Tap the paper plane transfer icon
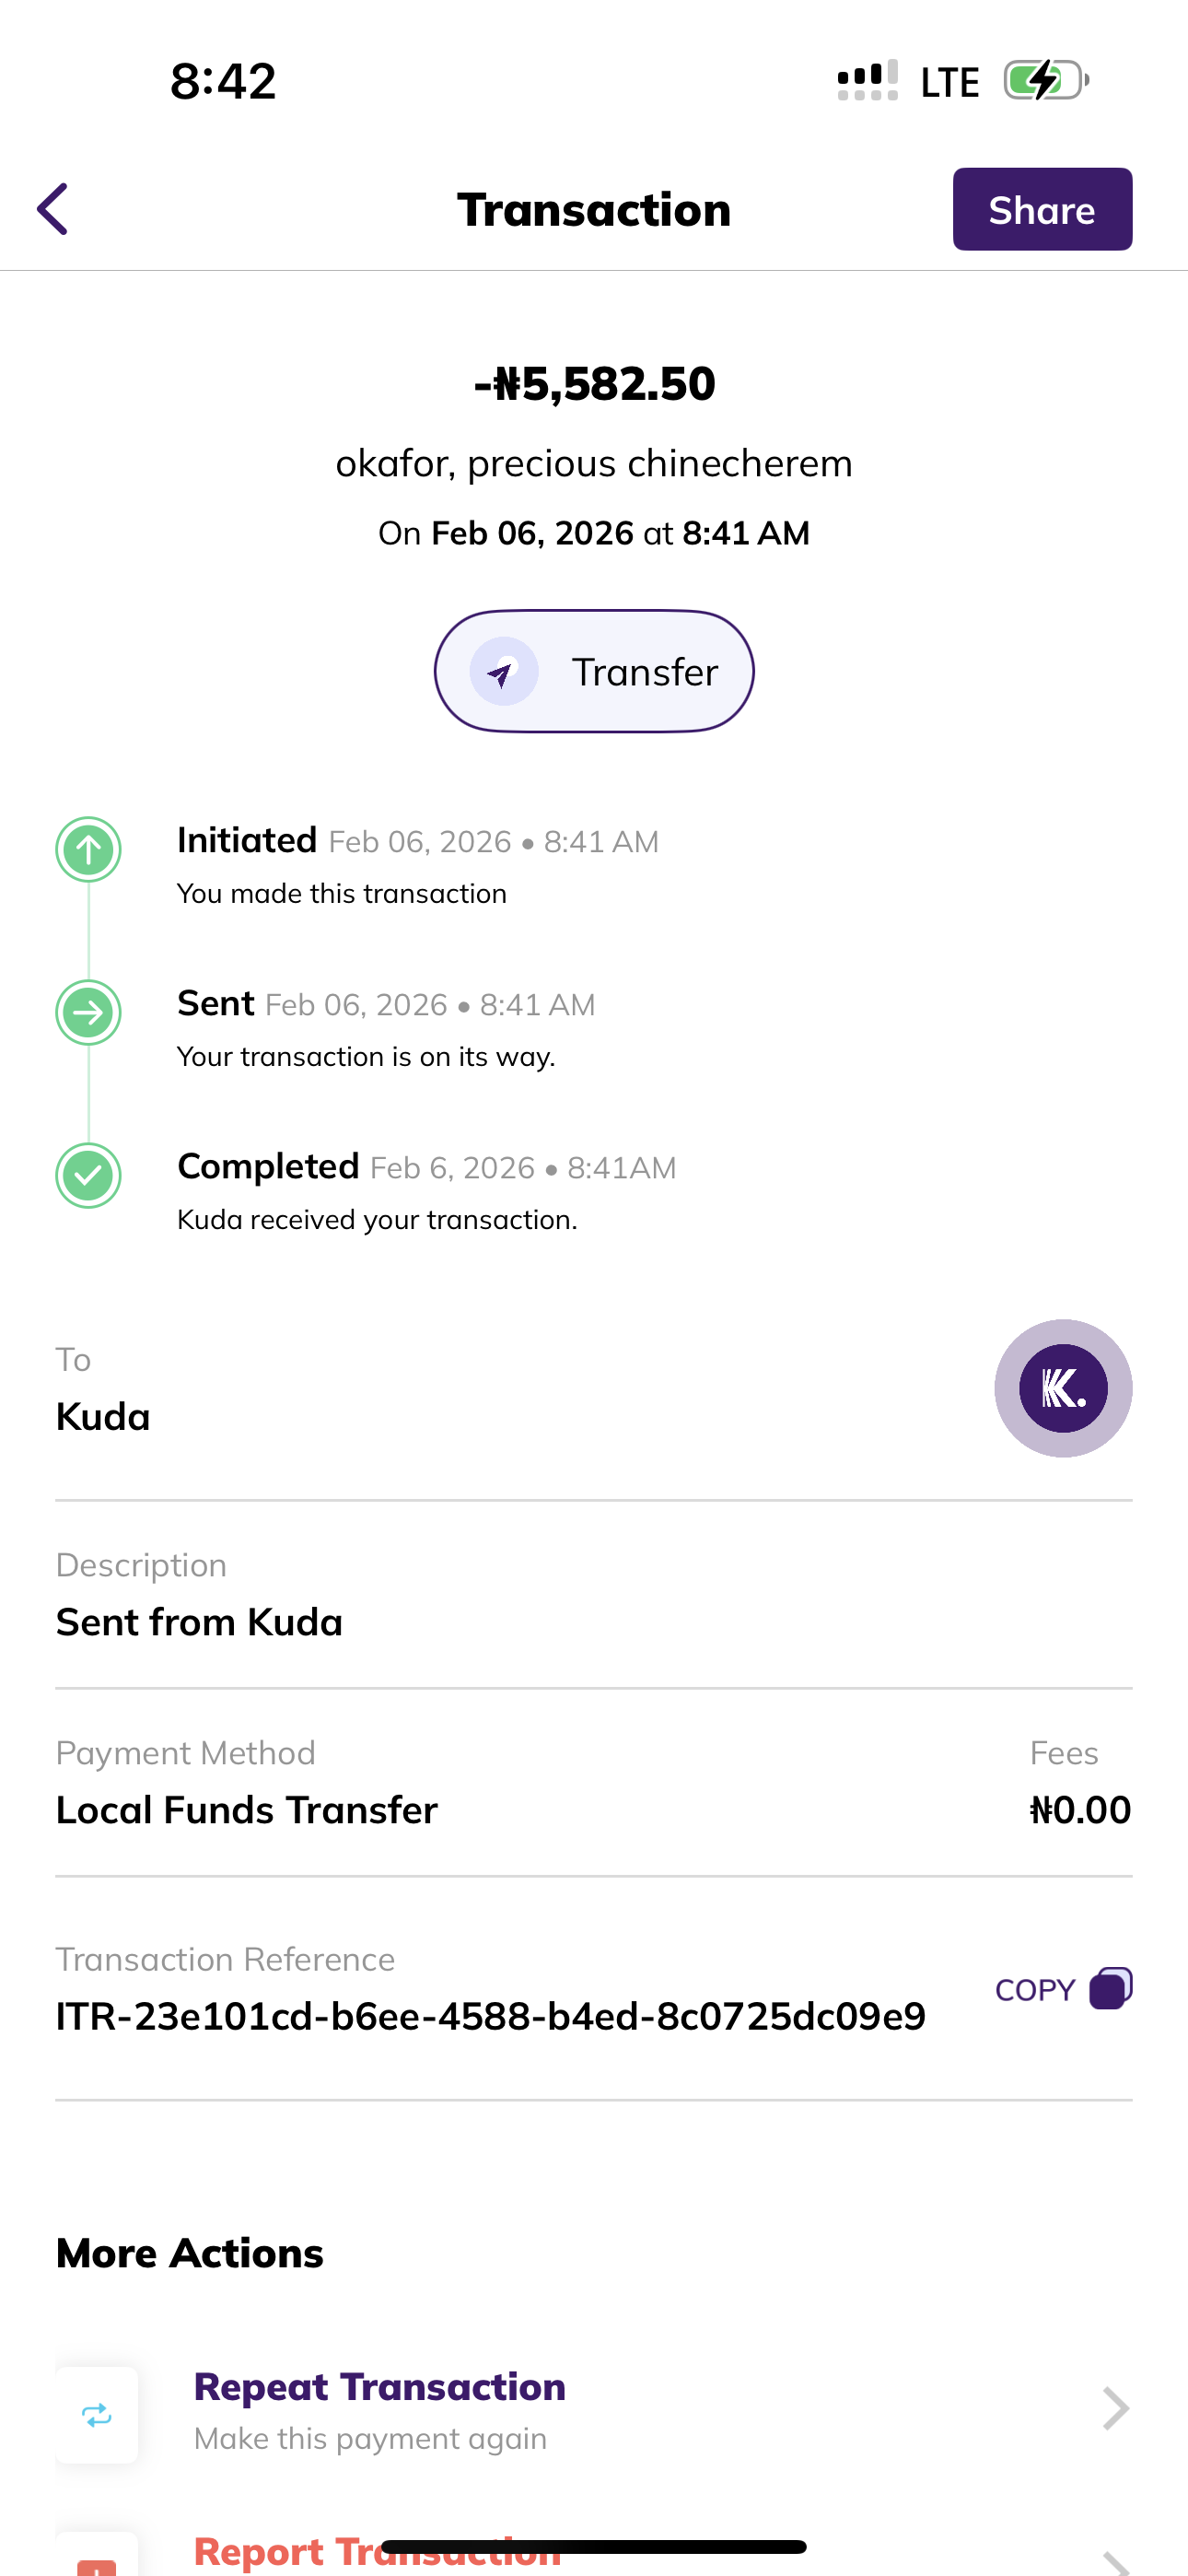The height and width of the screenshot is (2576, 1188). point(503,672)
